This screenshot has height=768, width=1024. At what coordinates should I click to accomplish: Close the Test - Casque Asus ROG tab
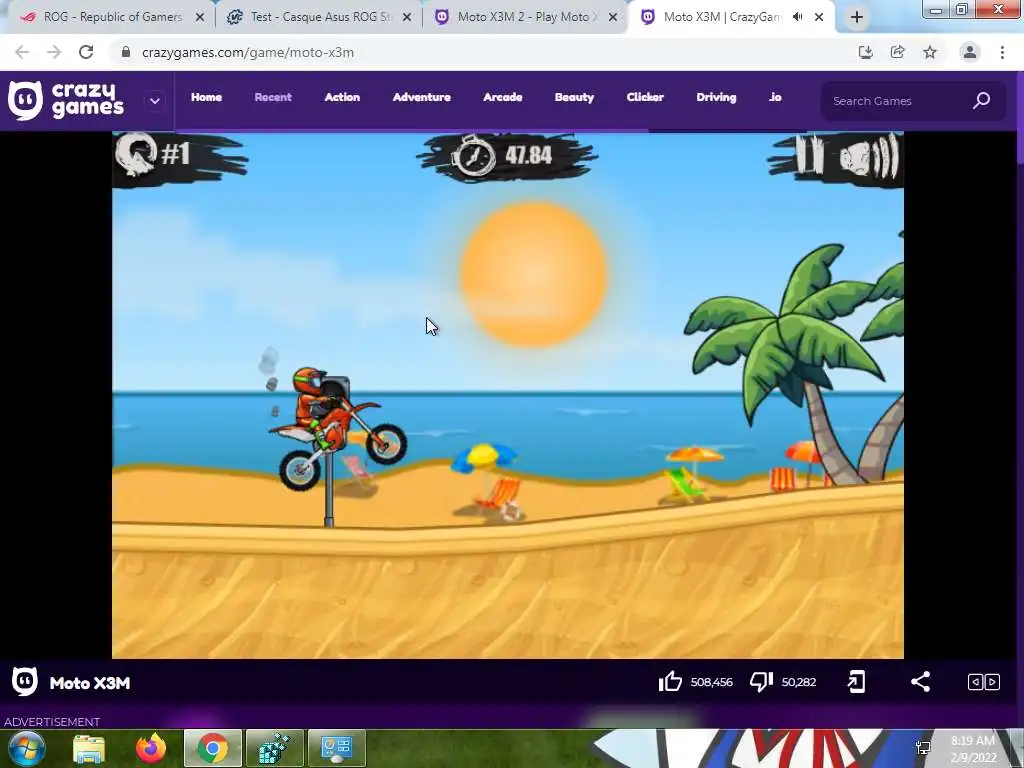click(x=407, y=18)
